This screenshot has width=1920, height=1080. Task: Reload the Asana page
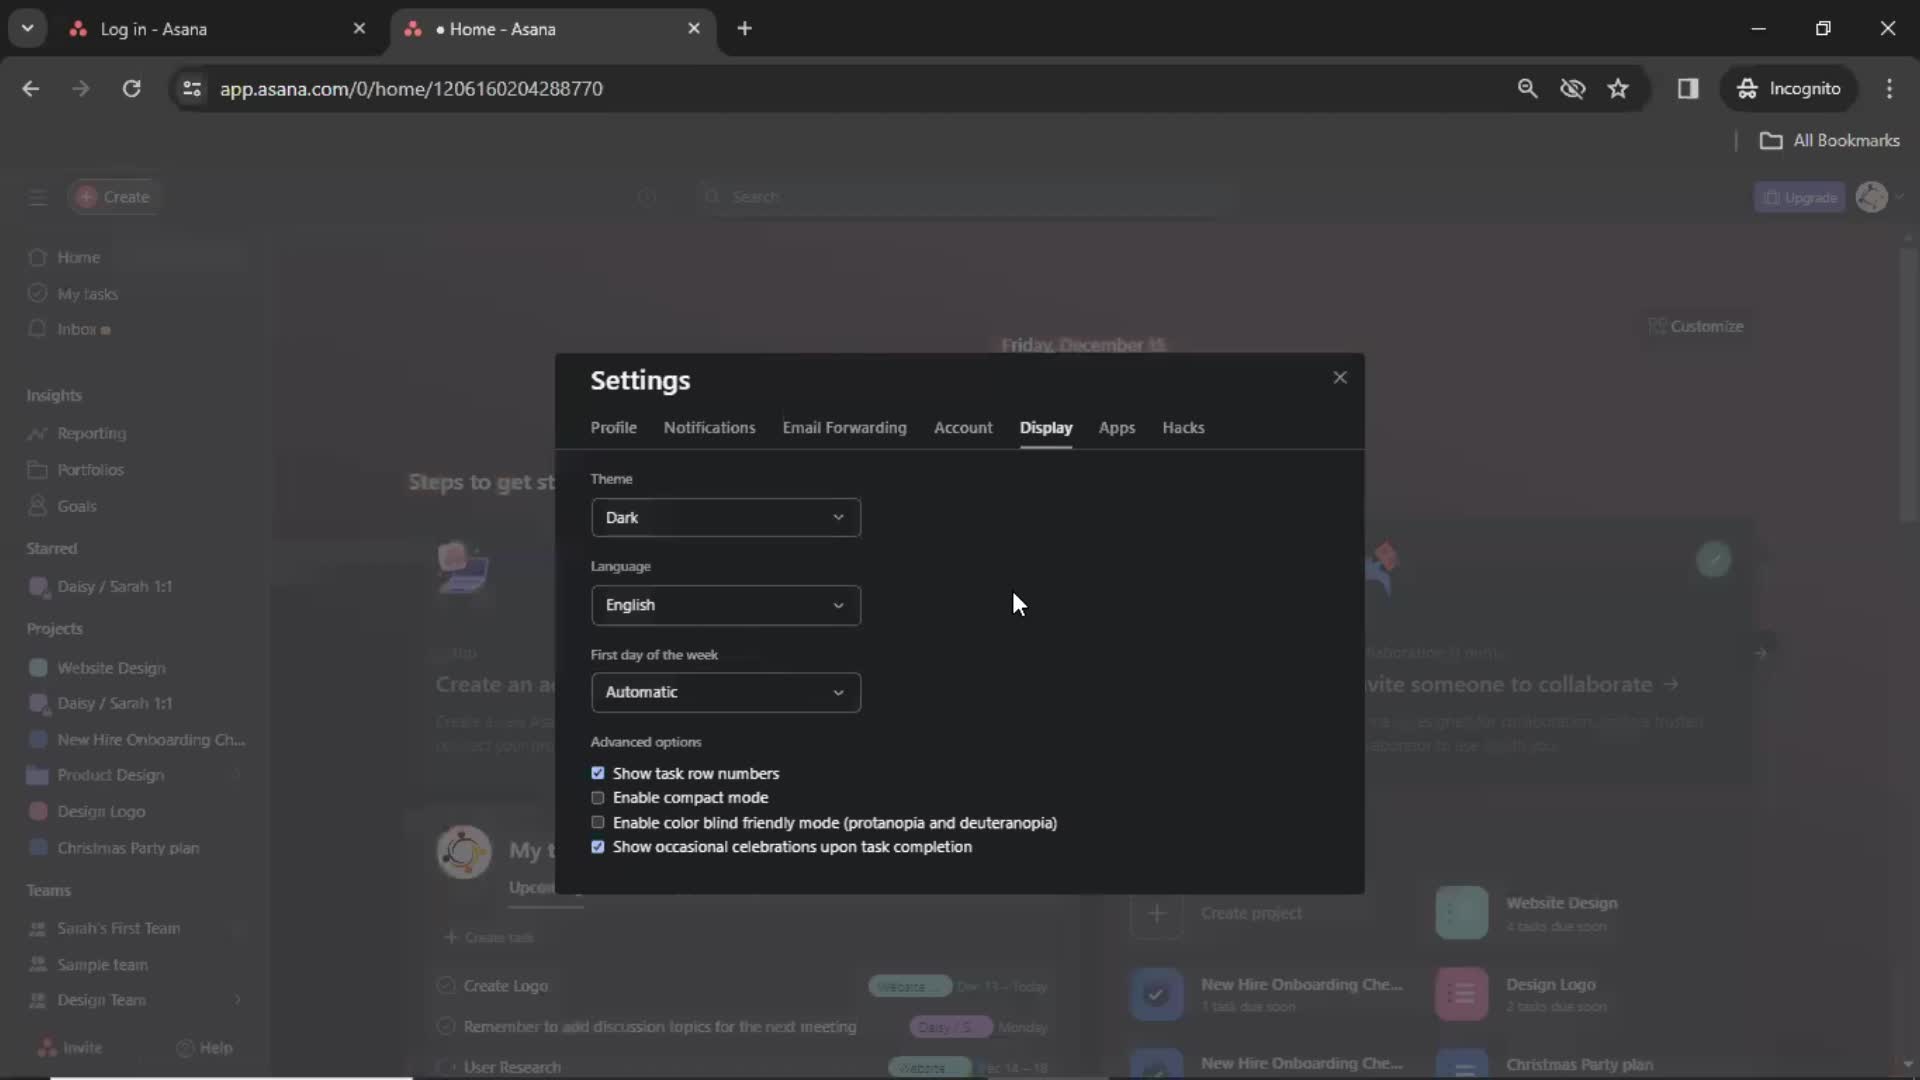[131, 88]
